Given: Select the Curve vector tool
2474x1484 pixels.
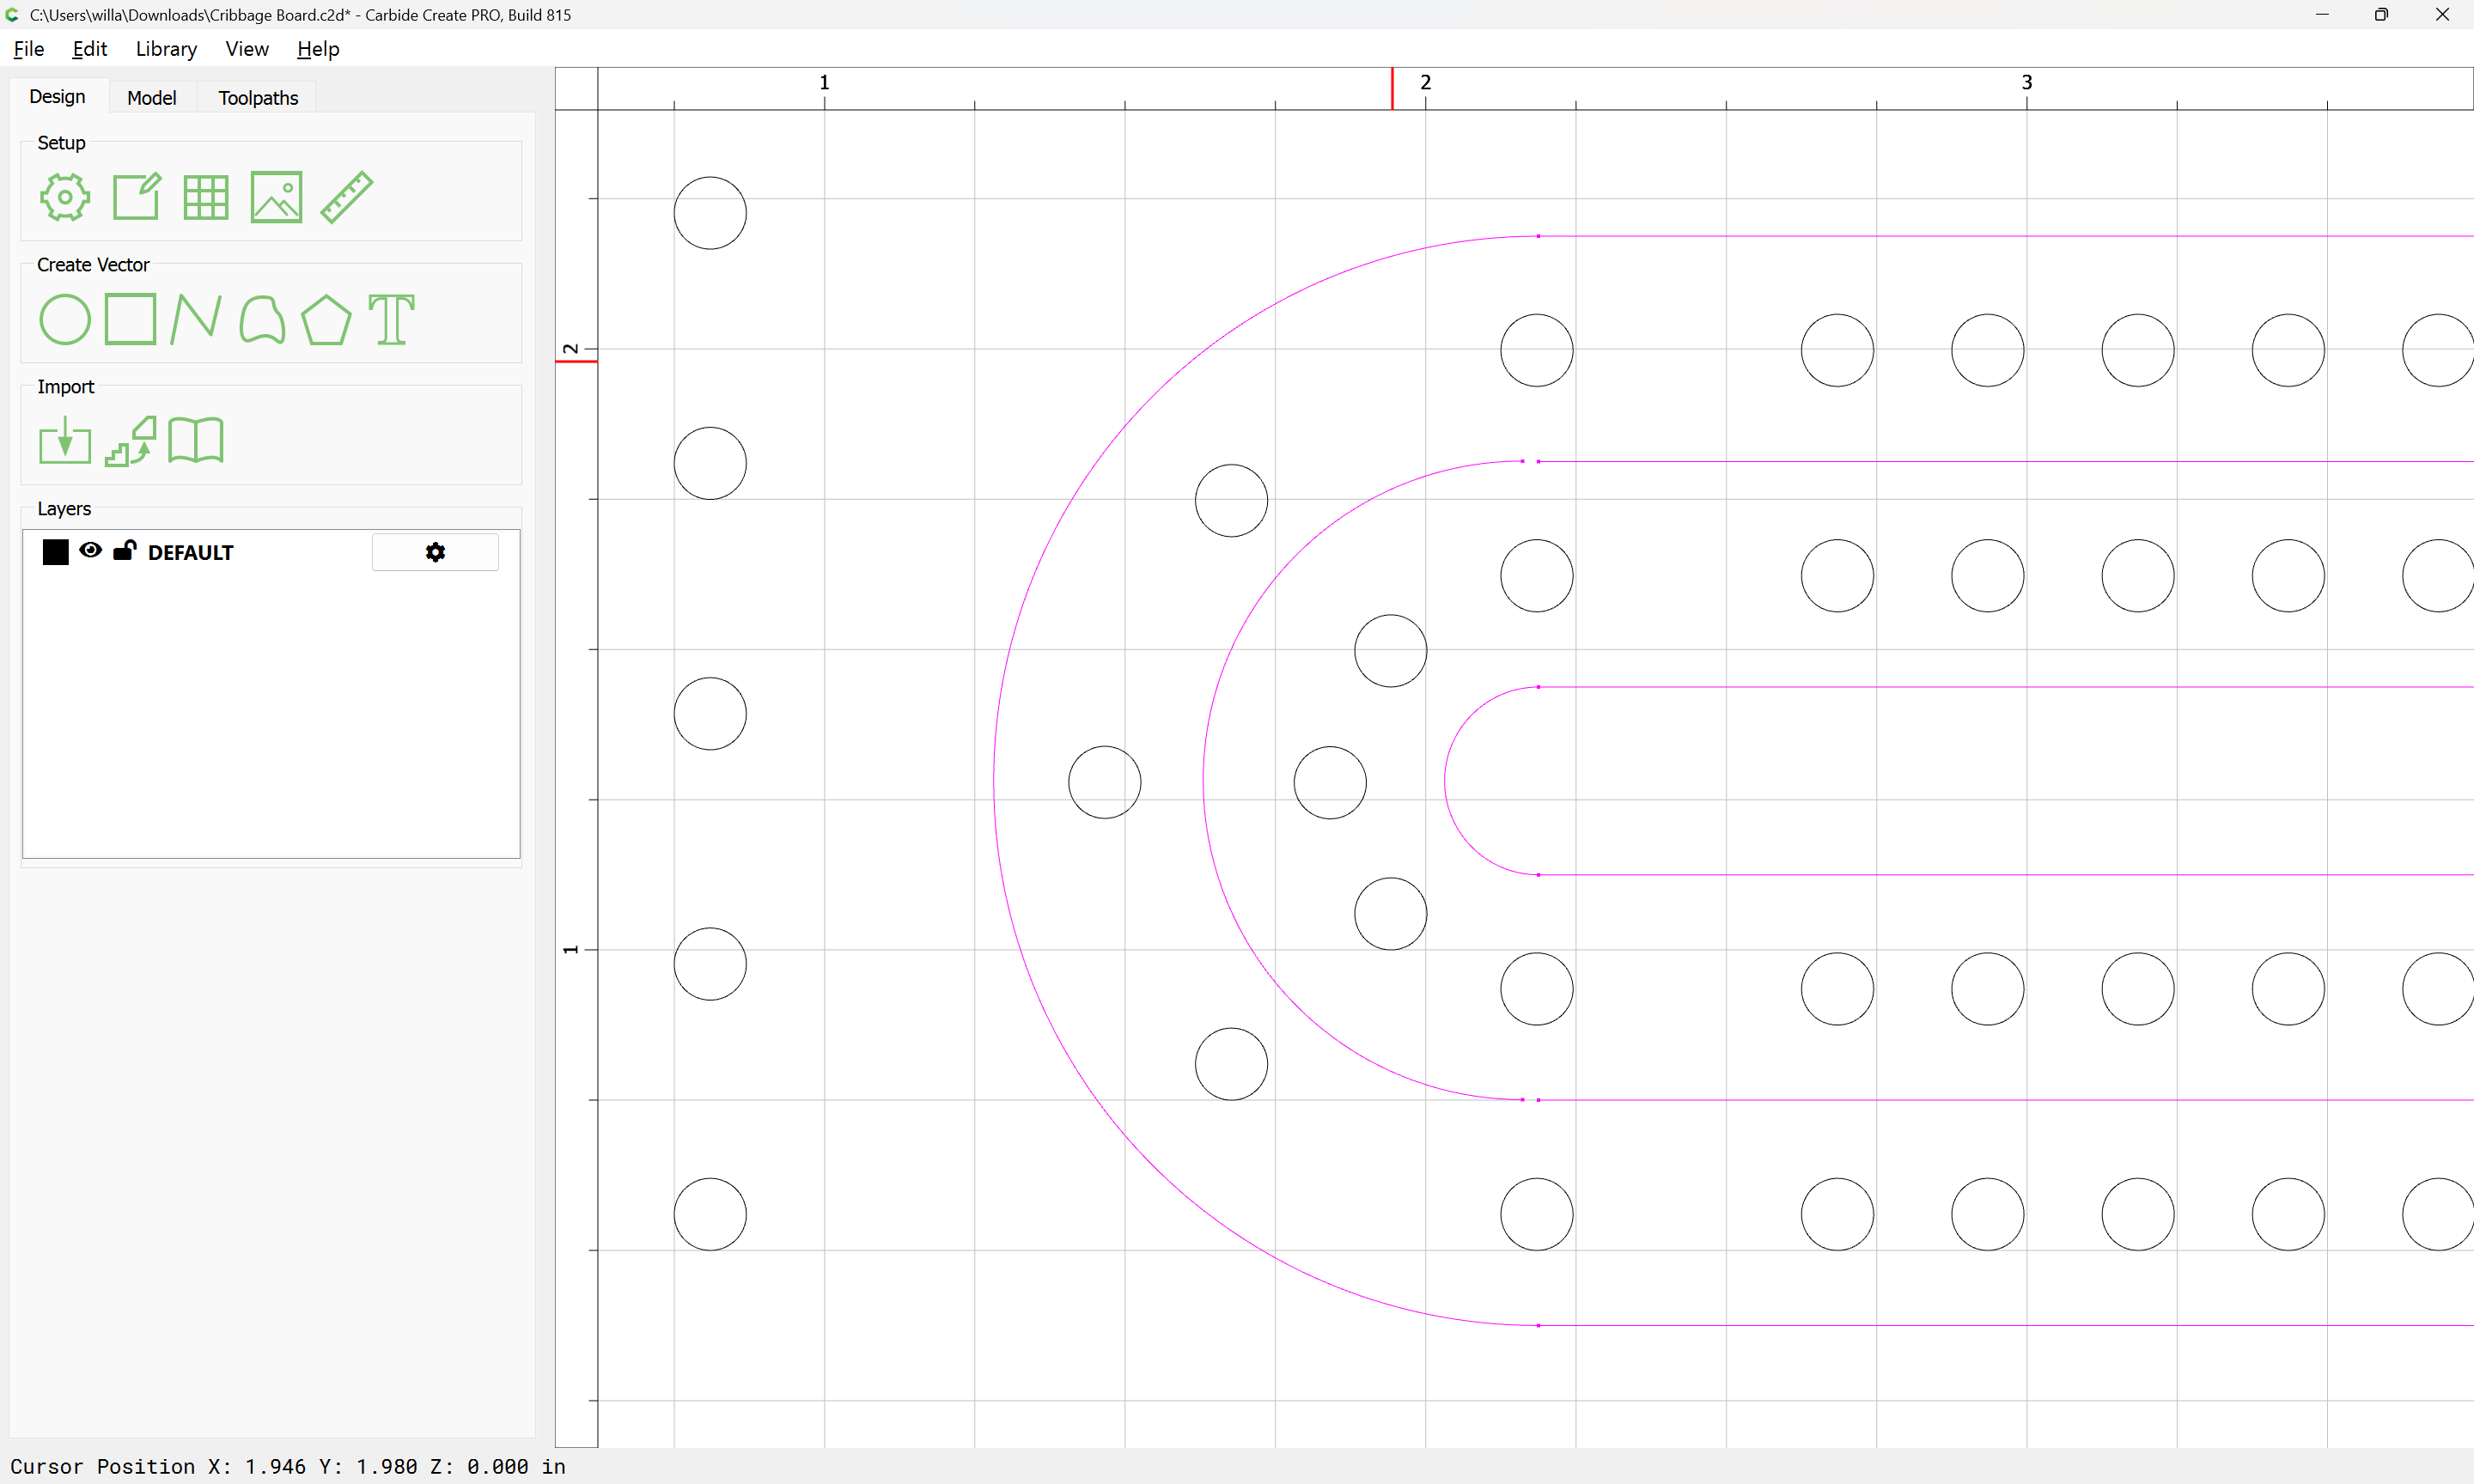Looking at the screenshot, I should (x=262, y=320).
